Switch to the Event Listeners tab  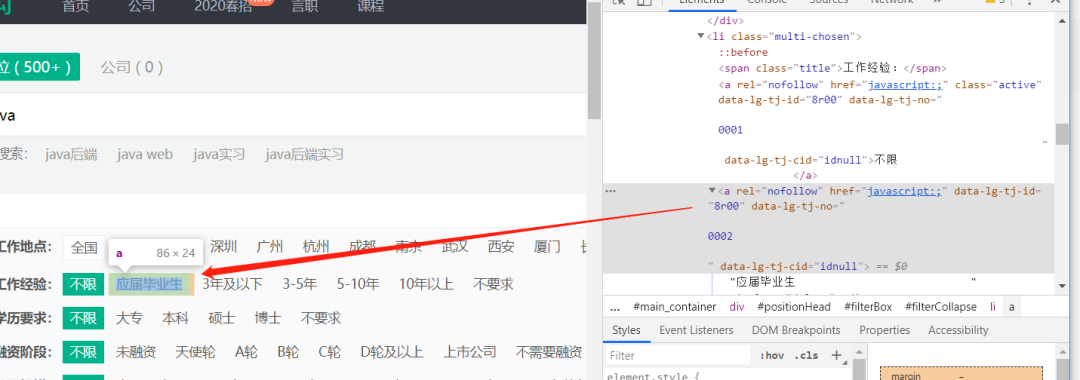click(696, 330)
